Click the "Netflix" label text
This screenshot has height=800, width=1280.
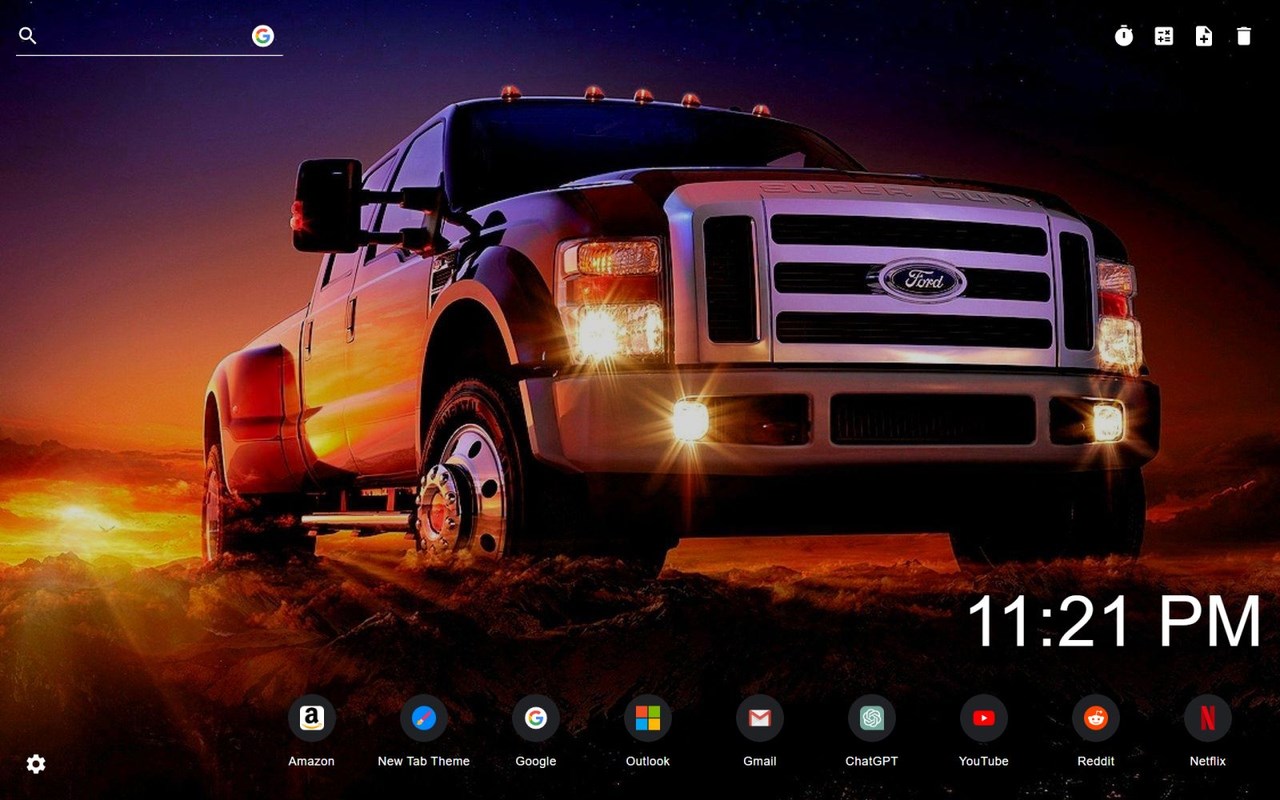pyautogui.click(x=1208, y=761)
